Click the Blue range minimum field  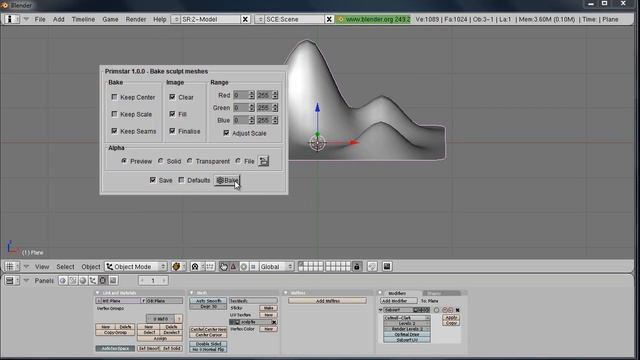pos(241,120)
